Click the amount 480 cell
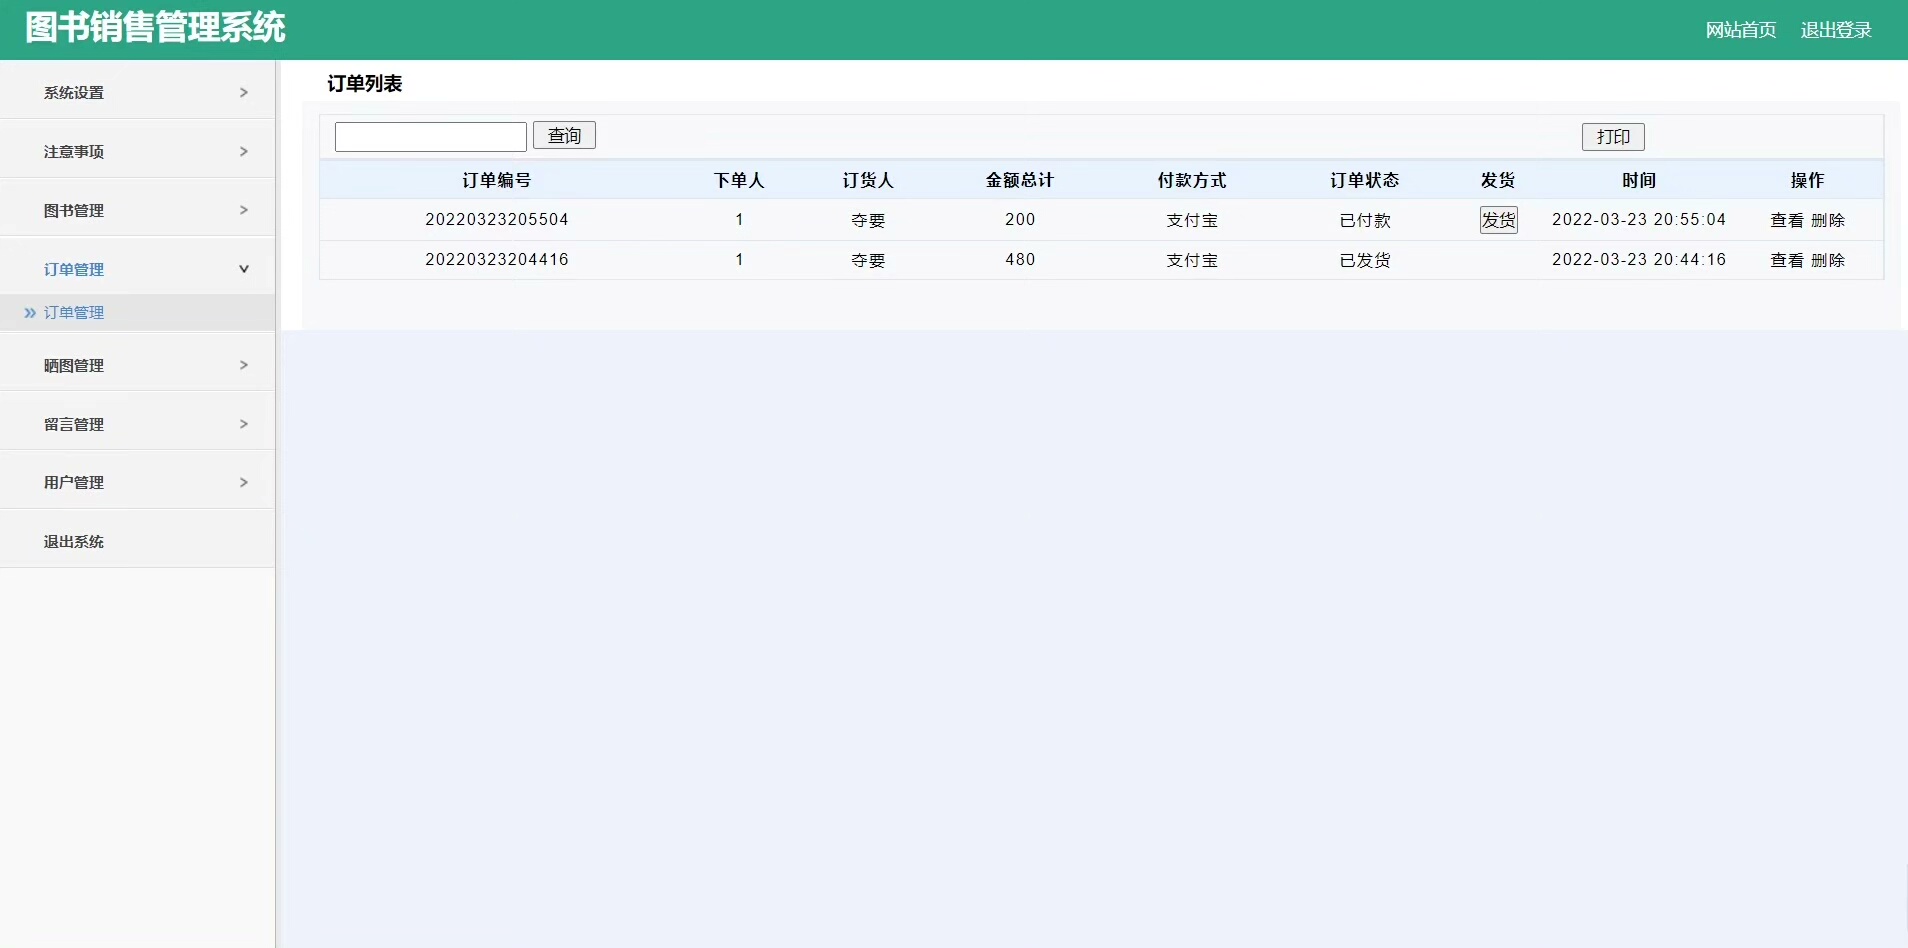 tap(1020, 260)
